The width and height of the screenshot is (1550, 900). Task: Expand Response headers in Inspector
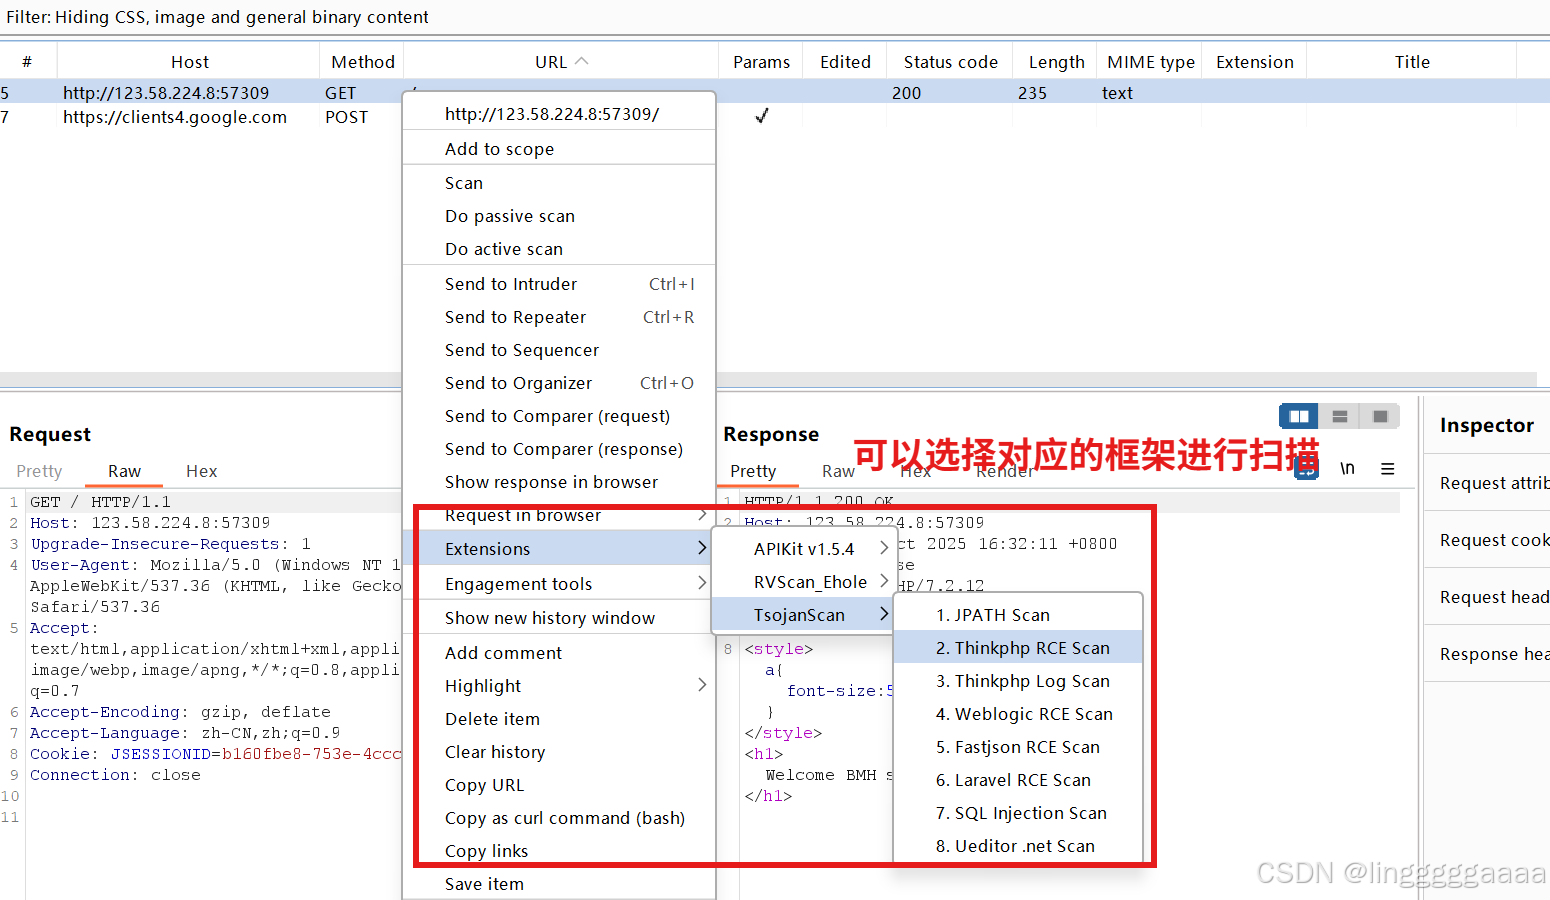pyautogui.click(x=1488, y=654)
